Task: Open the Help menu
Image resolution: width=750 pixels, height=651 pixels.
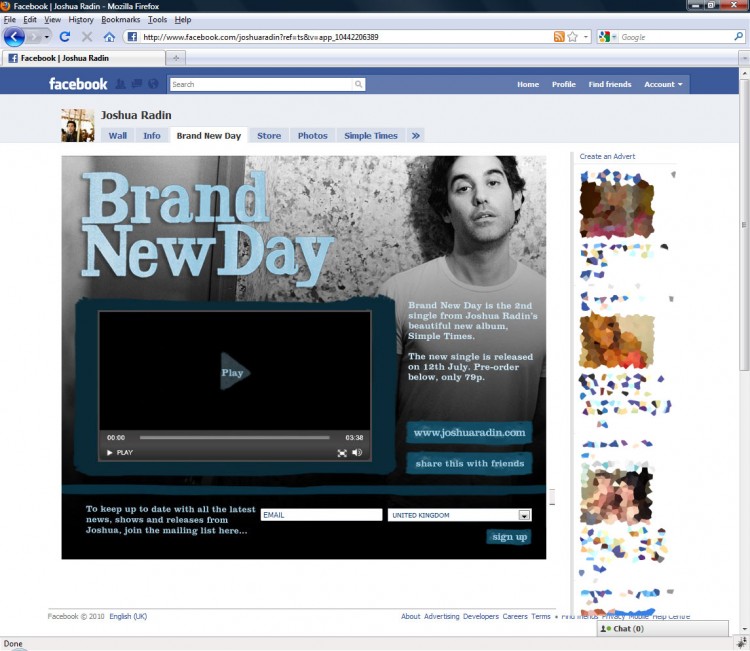Action: tap(183, 20)
